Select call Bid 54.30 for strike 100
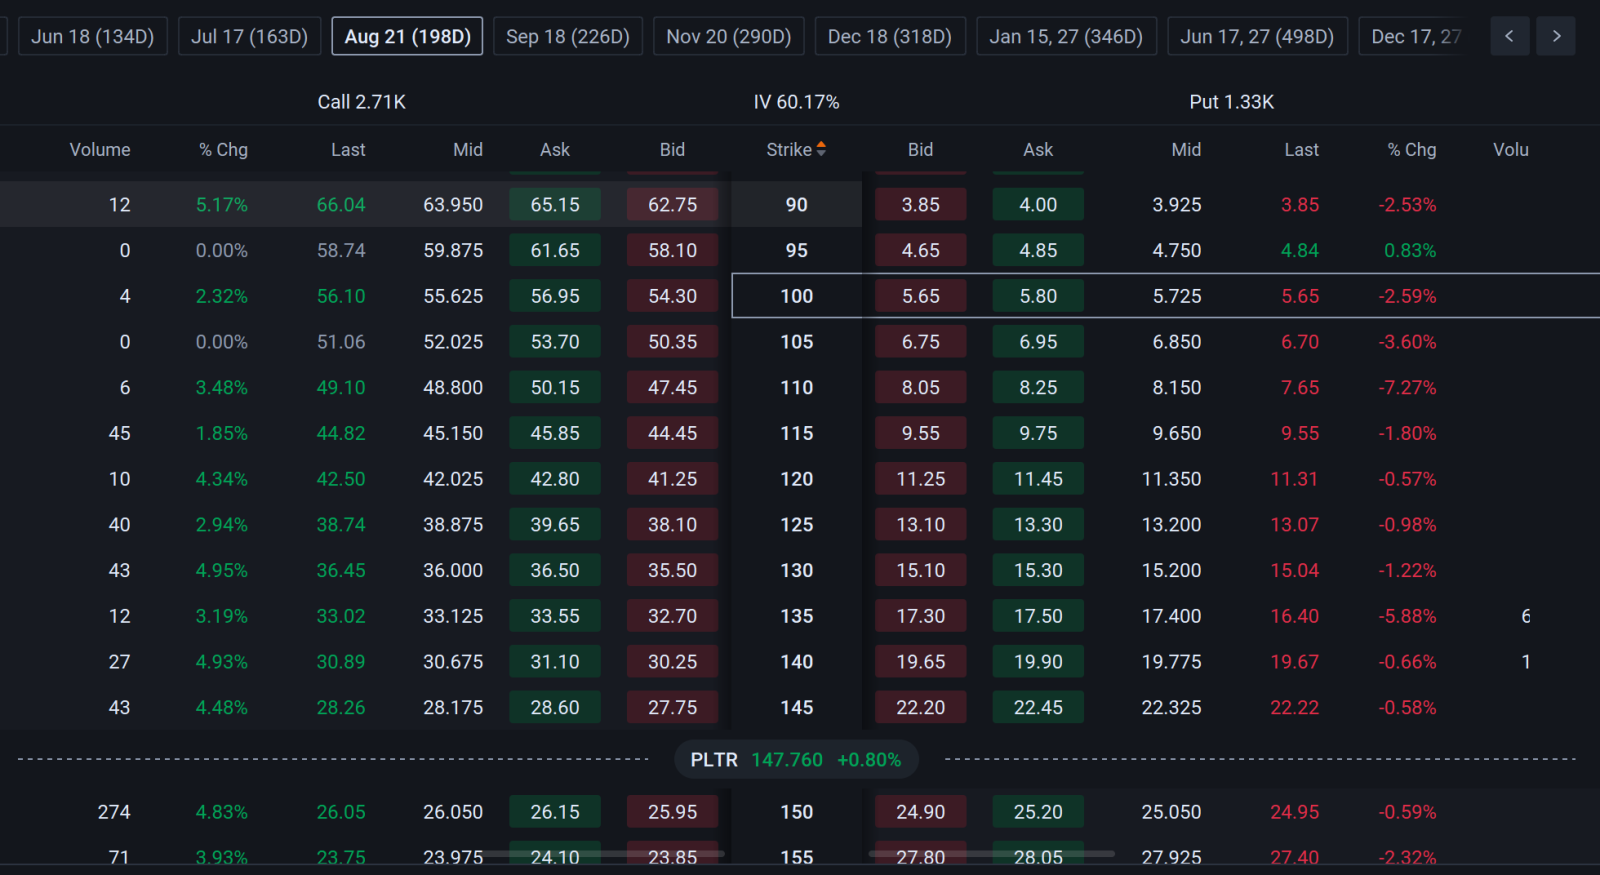The height and width of the screenshot is (875, 1600). point(672,296)
